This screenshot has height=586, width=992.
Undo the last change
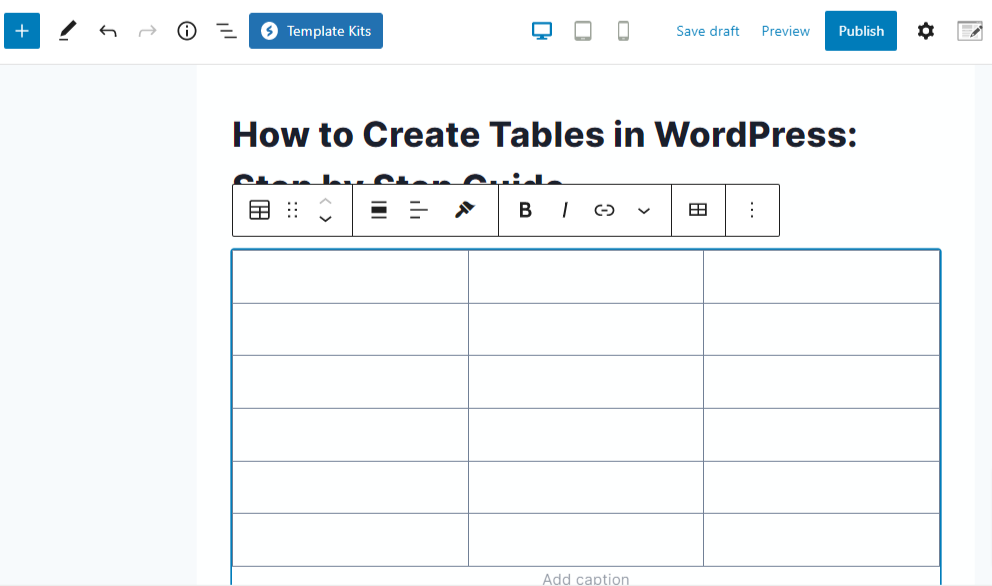(108, 31)
